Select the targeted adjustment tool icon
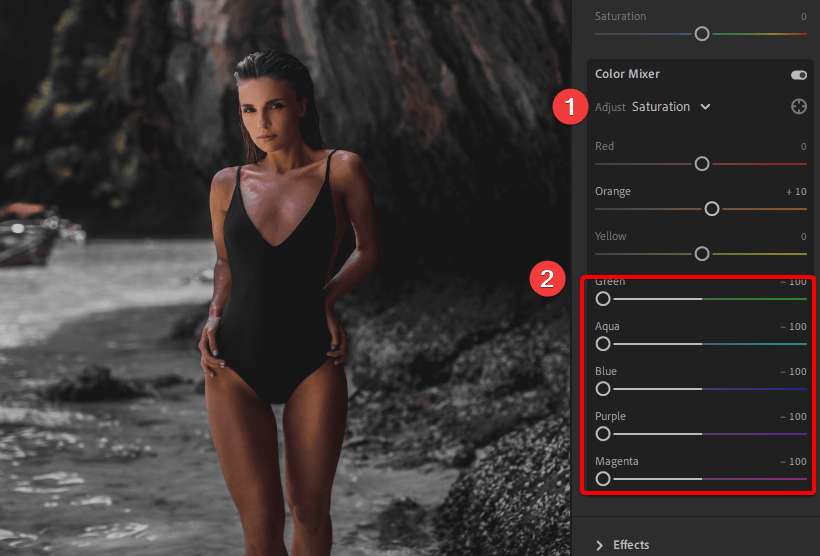Image resolution: width=820 pixels, height=556 pixels. [x=798, y=107]
